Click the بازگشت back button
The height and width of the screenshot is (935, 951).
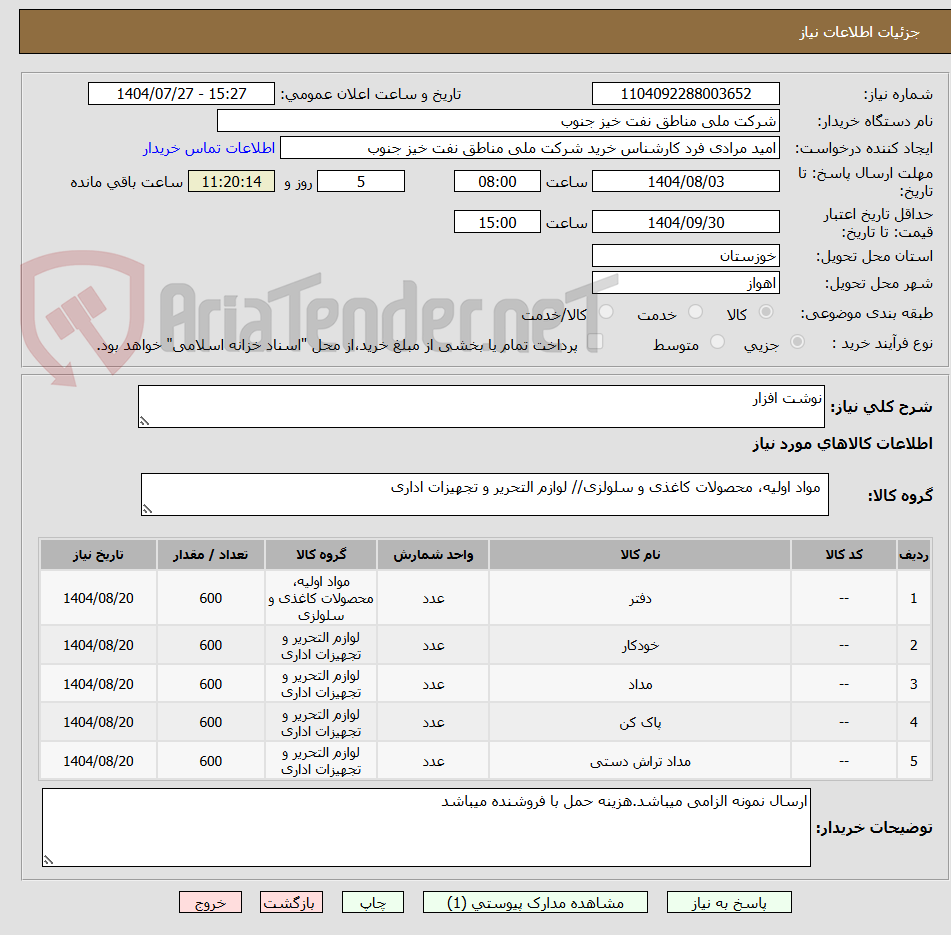[x=291, y=902]
